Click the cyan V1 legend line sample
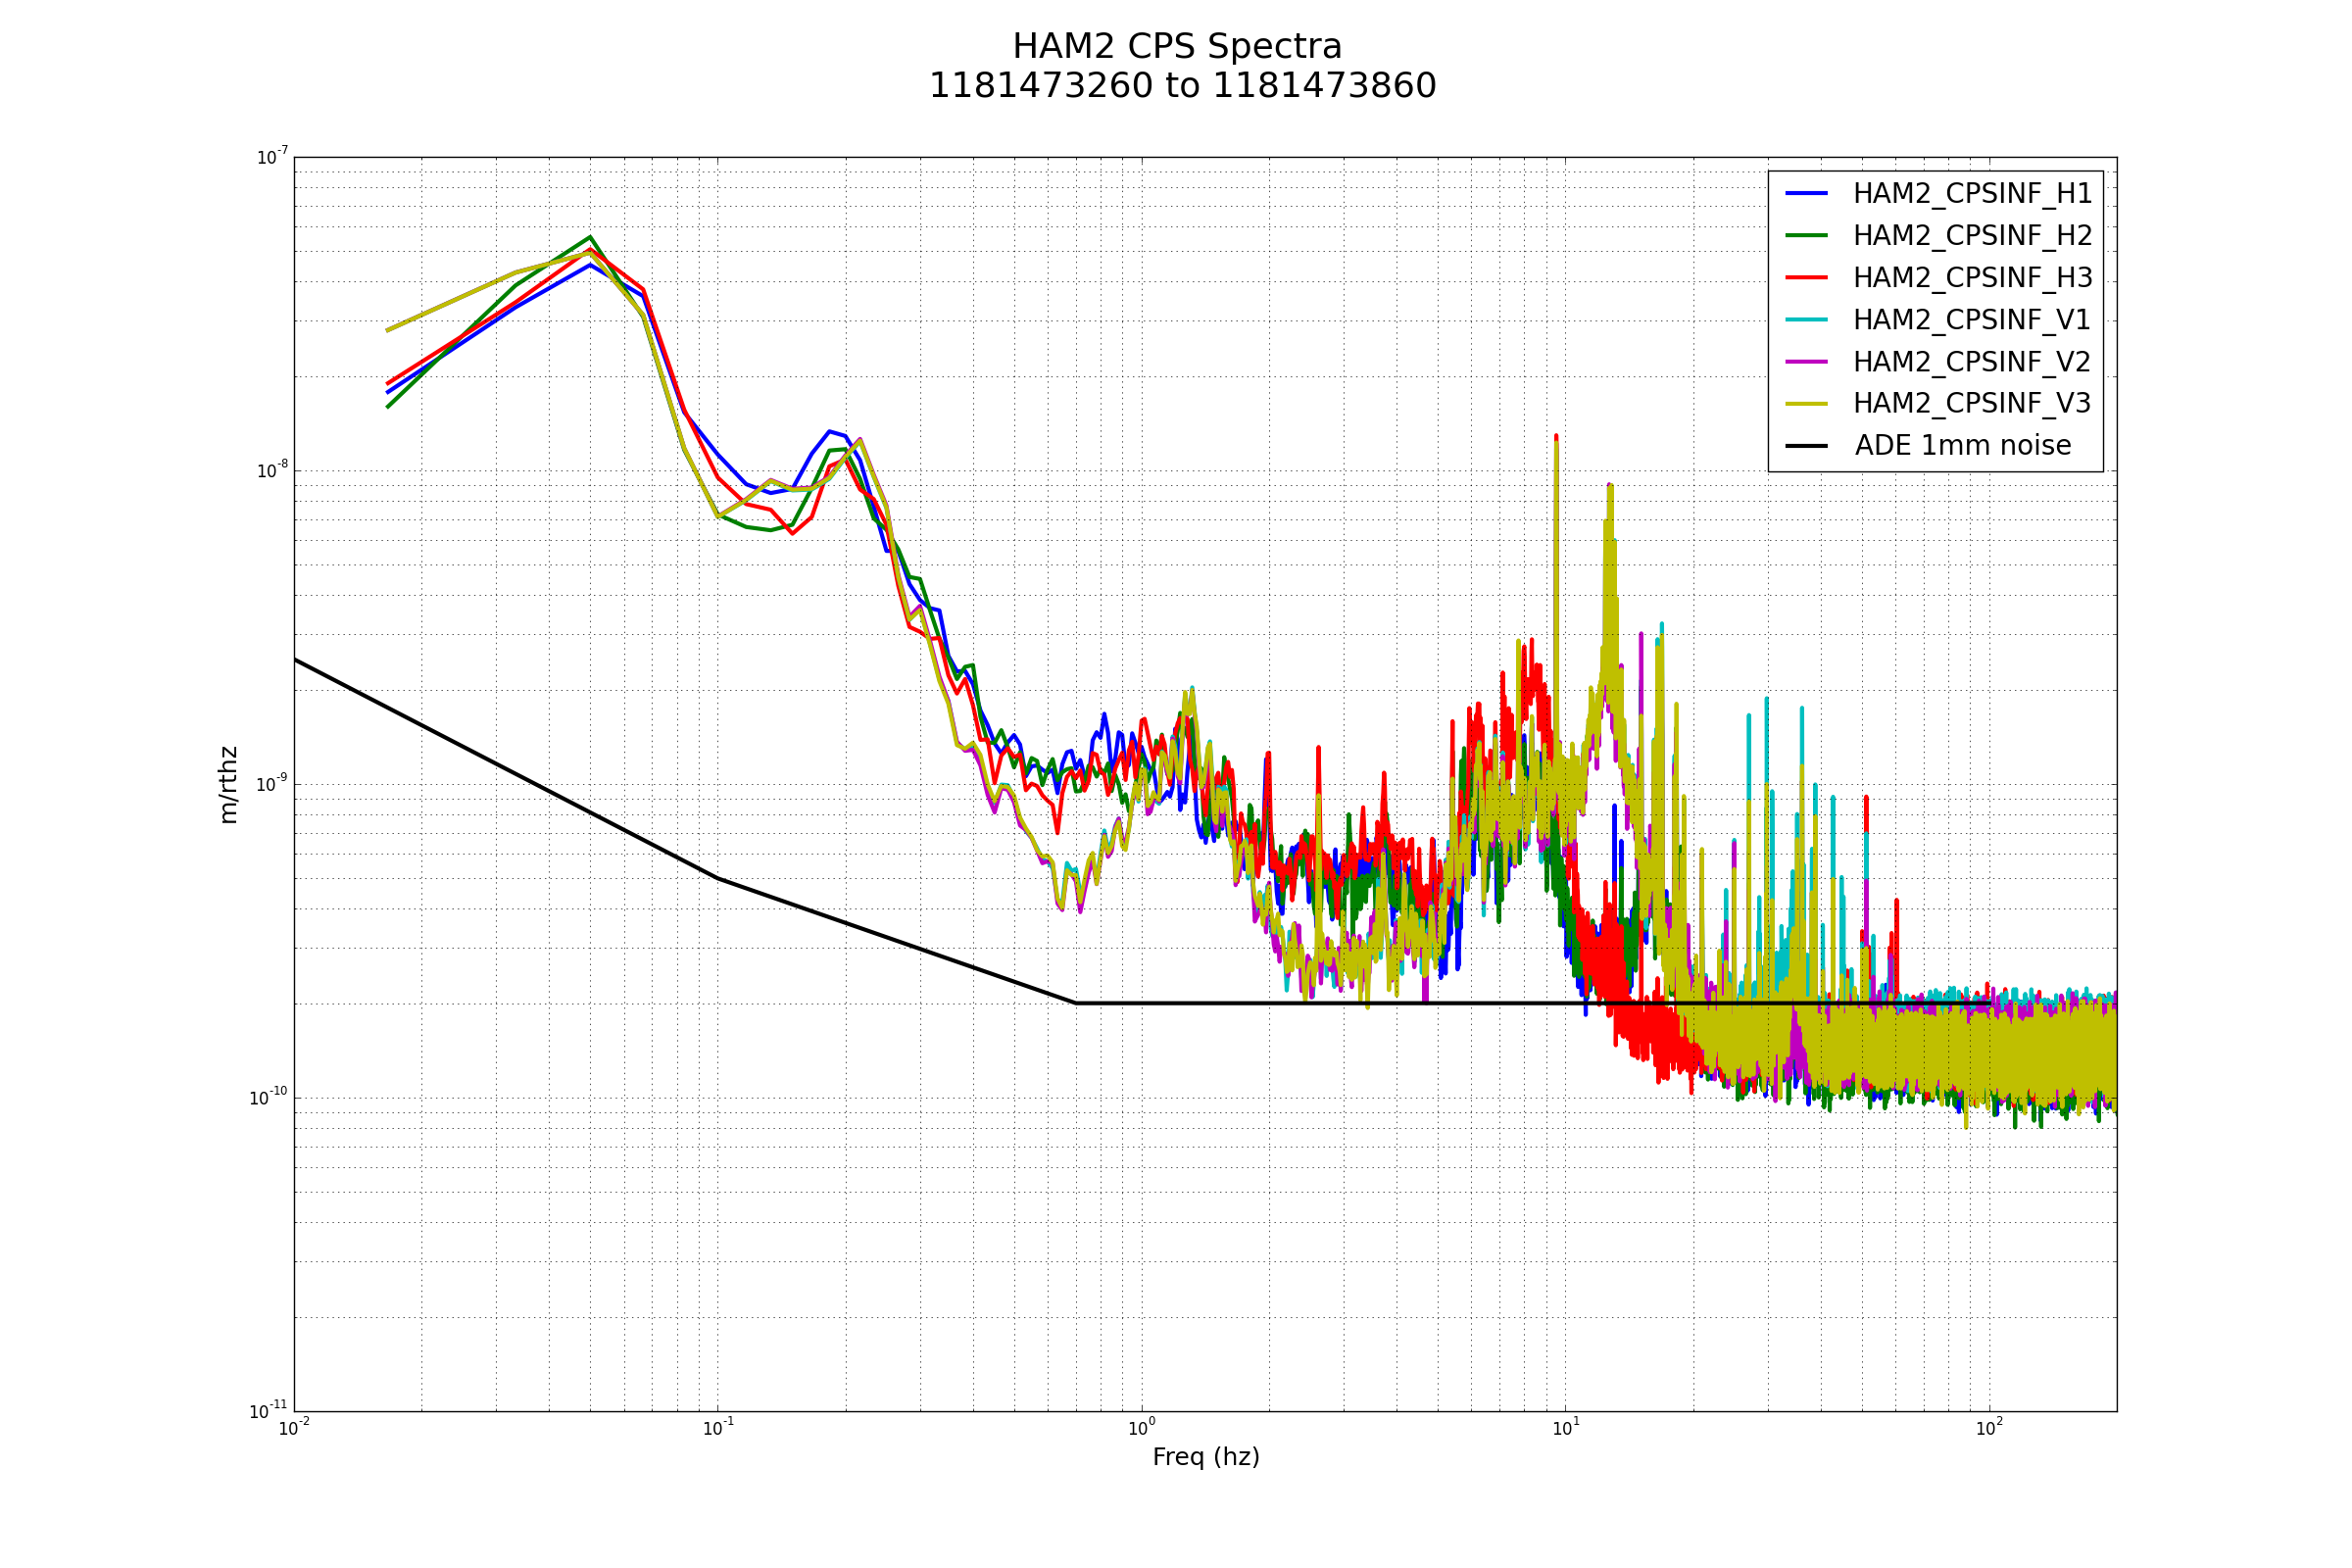Viewport: 2352px width, 1568px height. [1807, 320]
